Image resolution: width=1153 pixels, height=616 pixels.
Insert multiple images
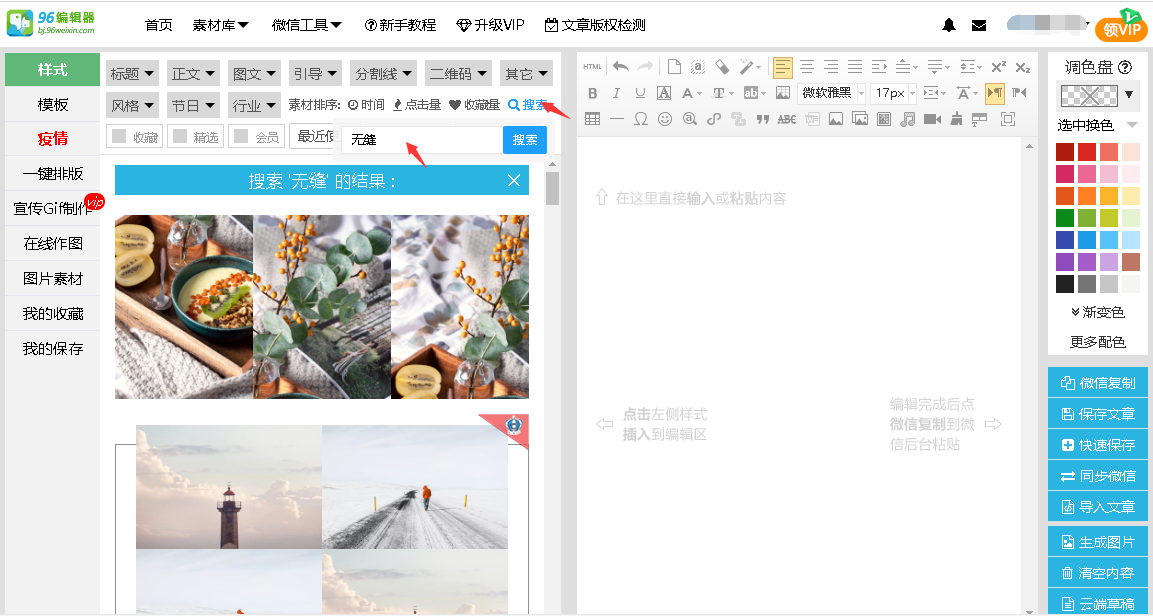(x=860, y=118)
